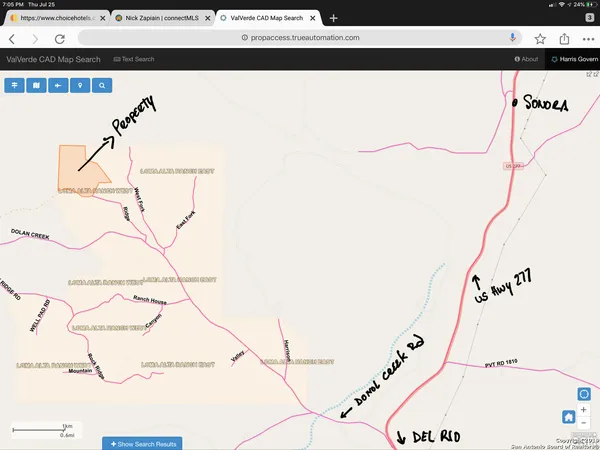Reload the page

[60, 38]
